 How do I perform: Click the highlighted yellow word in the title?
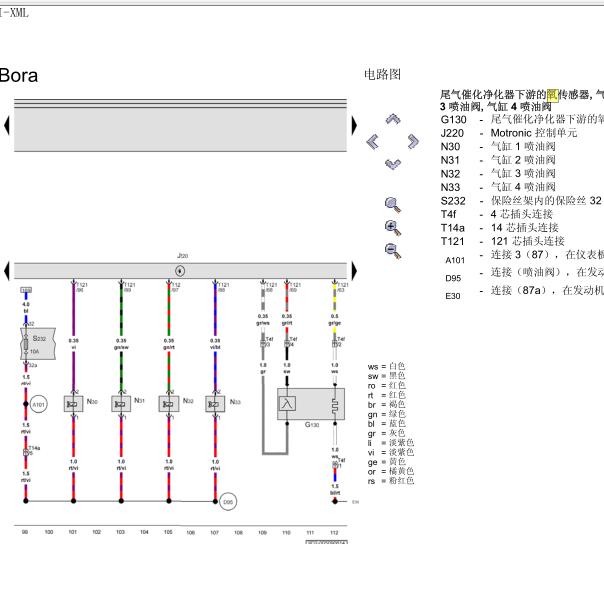[x=552, y=95]
